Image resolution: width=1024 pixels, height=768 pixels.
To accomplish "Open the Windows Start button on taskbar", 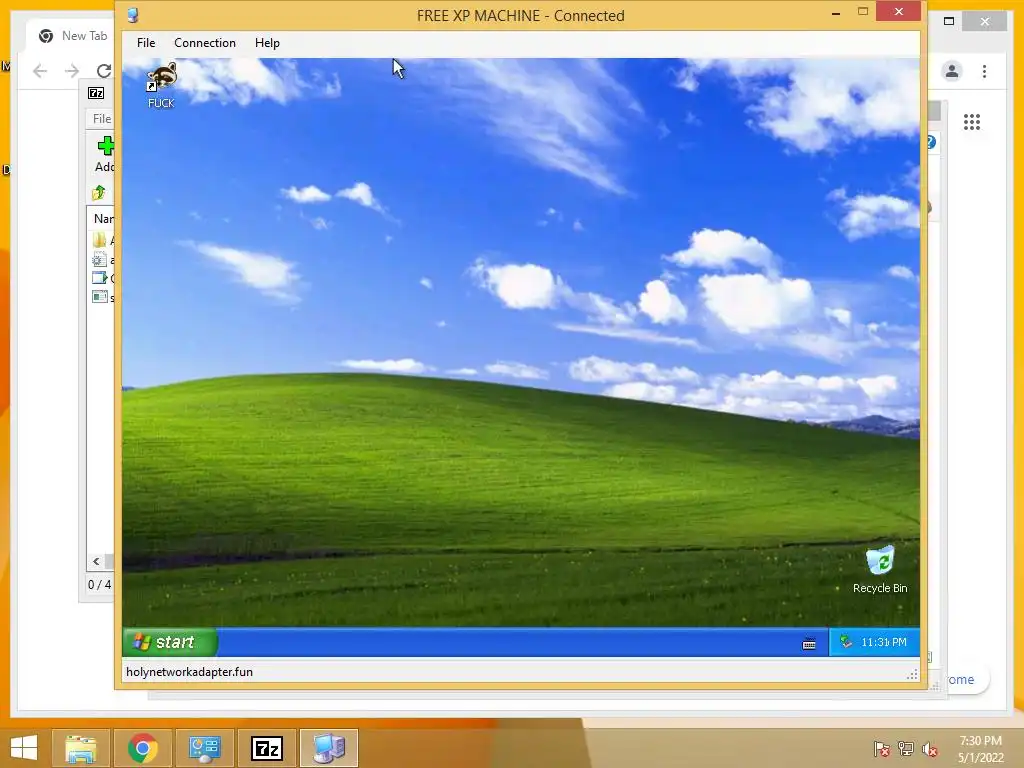I will 24,748.
